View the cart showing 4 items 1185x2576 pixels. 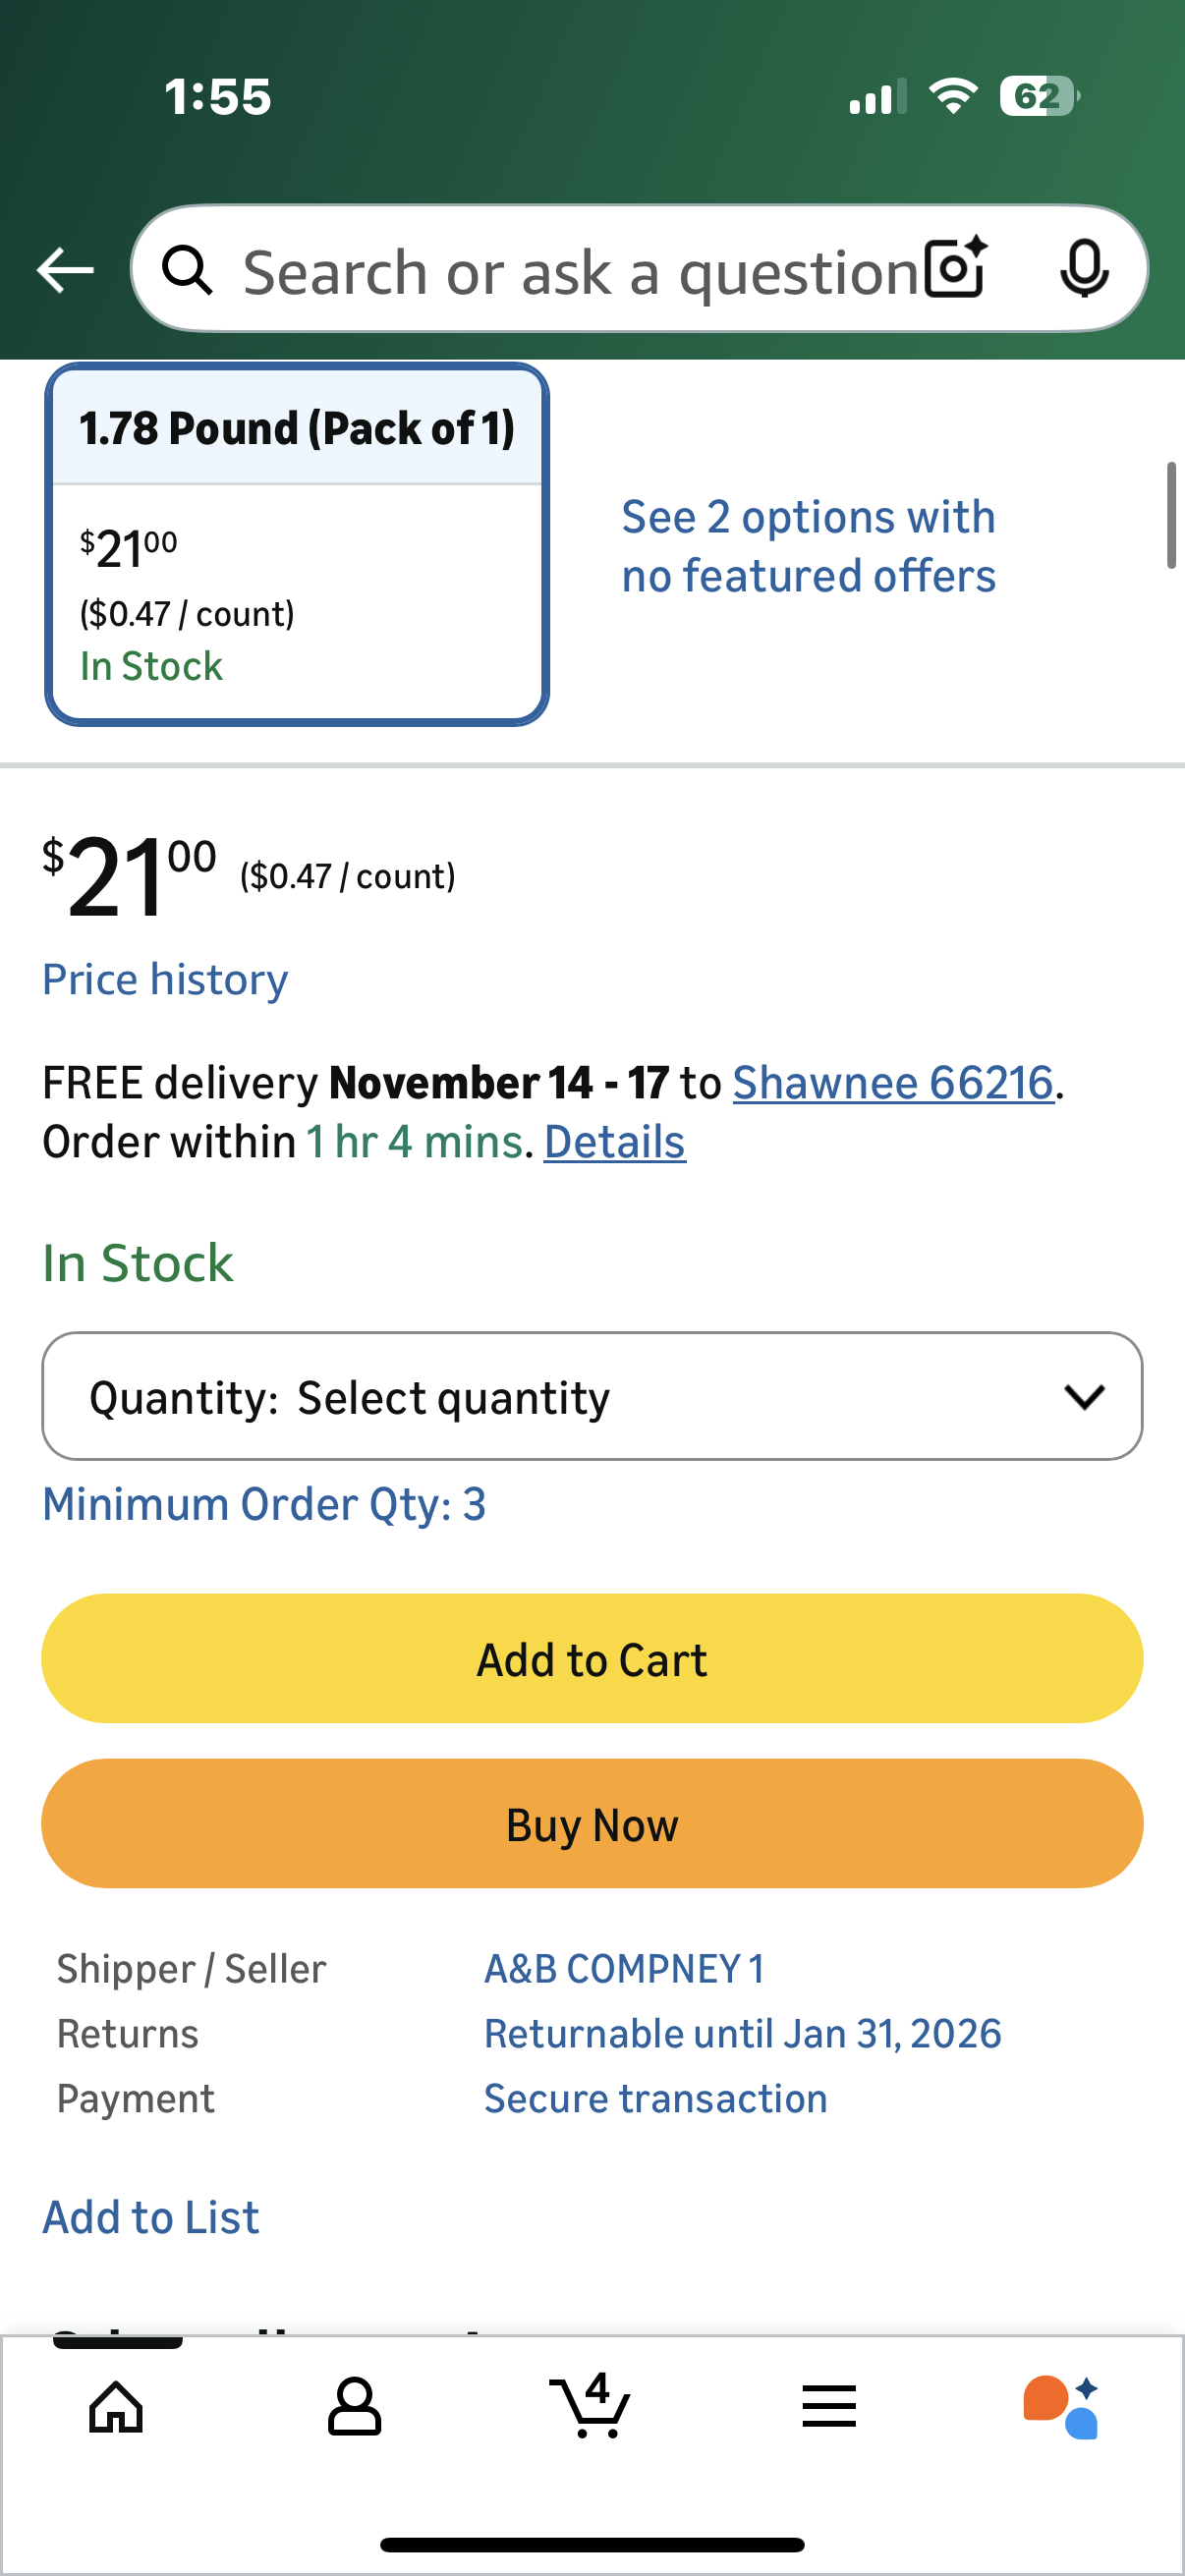coord(592,2406)
